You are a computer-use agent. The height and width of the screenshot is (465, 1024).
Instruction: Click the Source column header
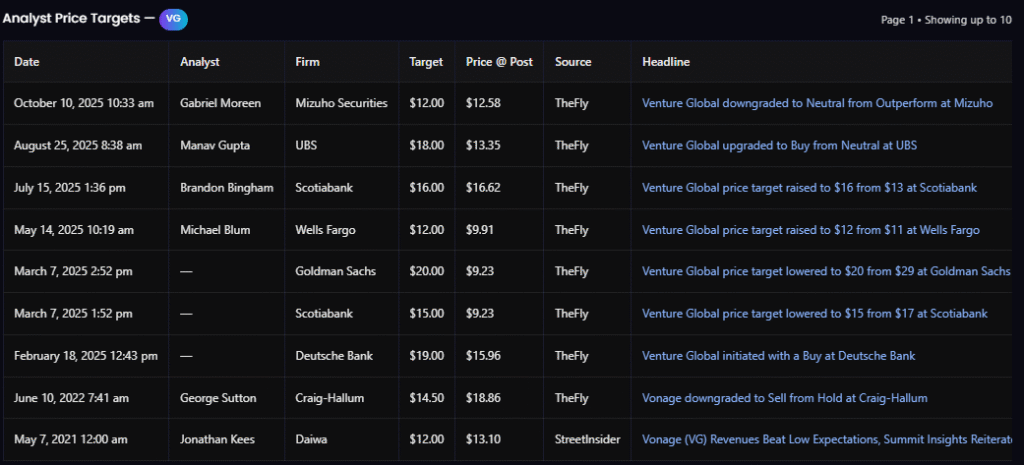click(573, 62)
